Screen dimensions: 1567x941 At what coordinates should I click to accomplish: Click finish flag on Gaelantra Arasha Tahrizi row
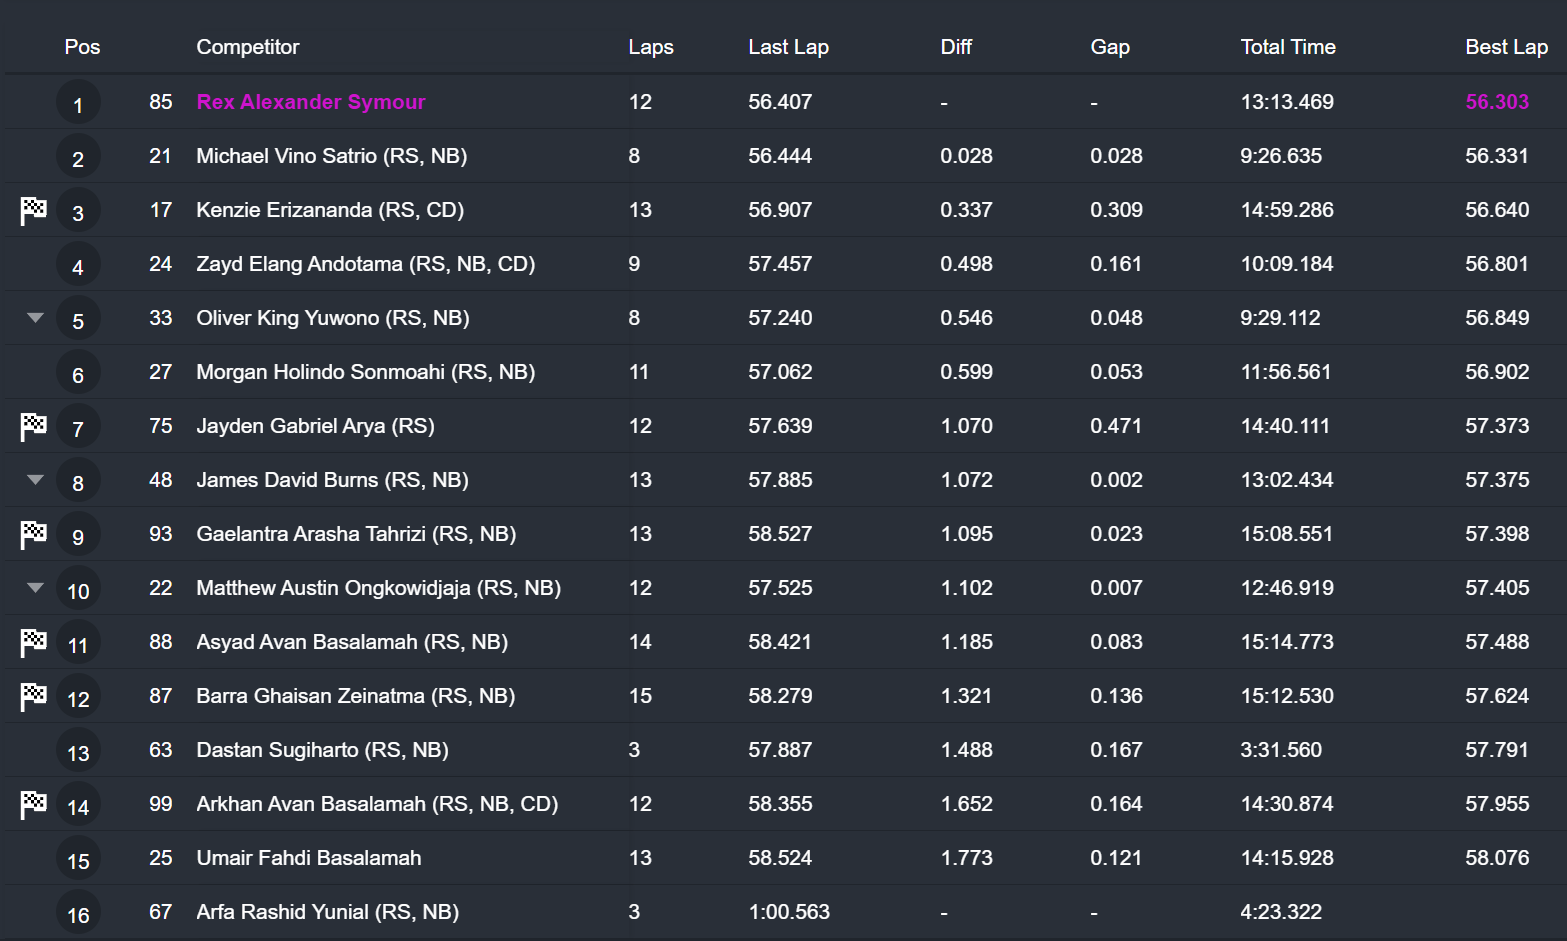click(x=34, y=534)
